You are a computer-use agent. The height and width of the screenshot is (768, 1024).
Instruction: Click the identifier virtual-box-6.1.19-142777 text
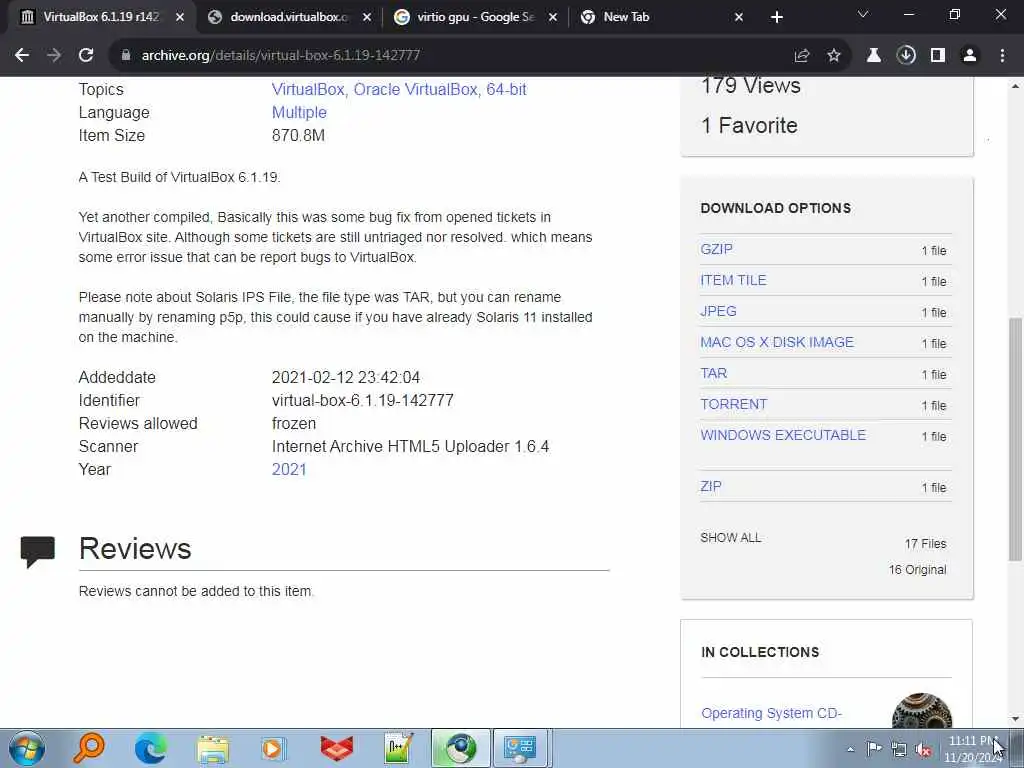362,400
